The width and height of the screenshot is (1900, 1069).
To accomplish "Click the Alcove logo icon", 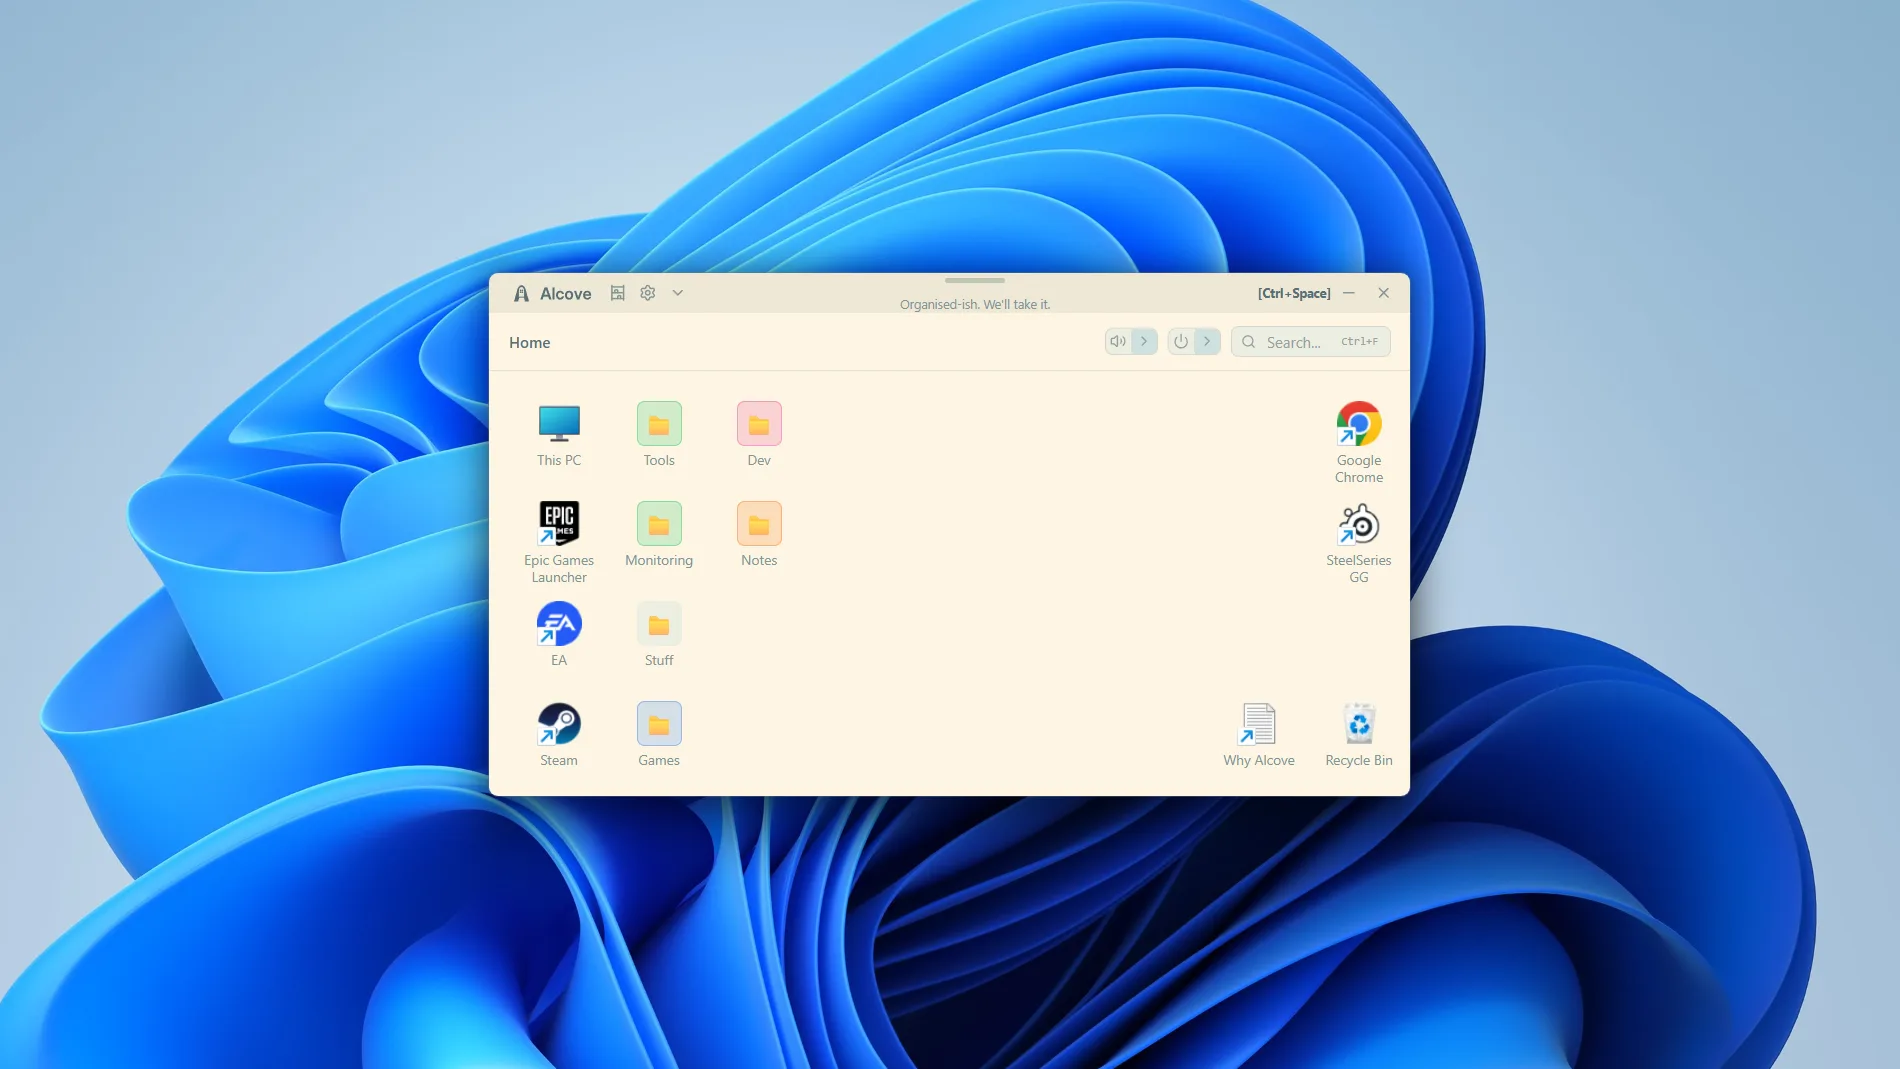I will [521, 293].
